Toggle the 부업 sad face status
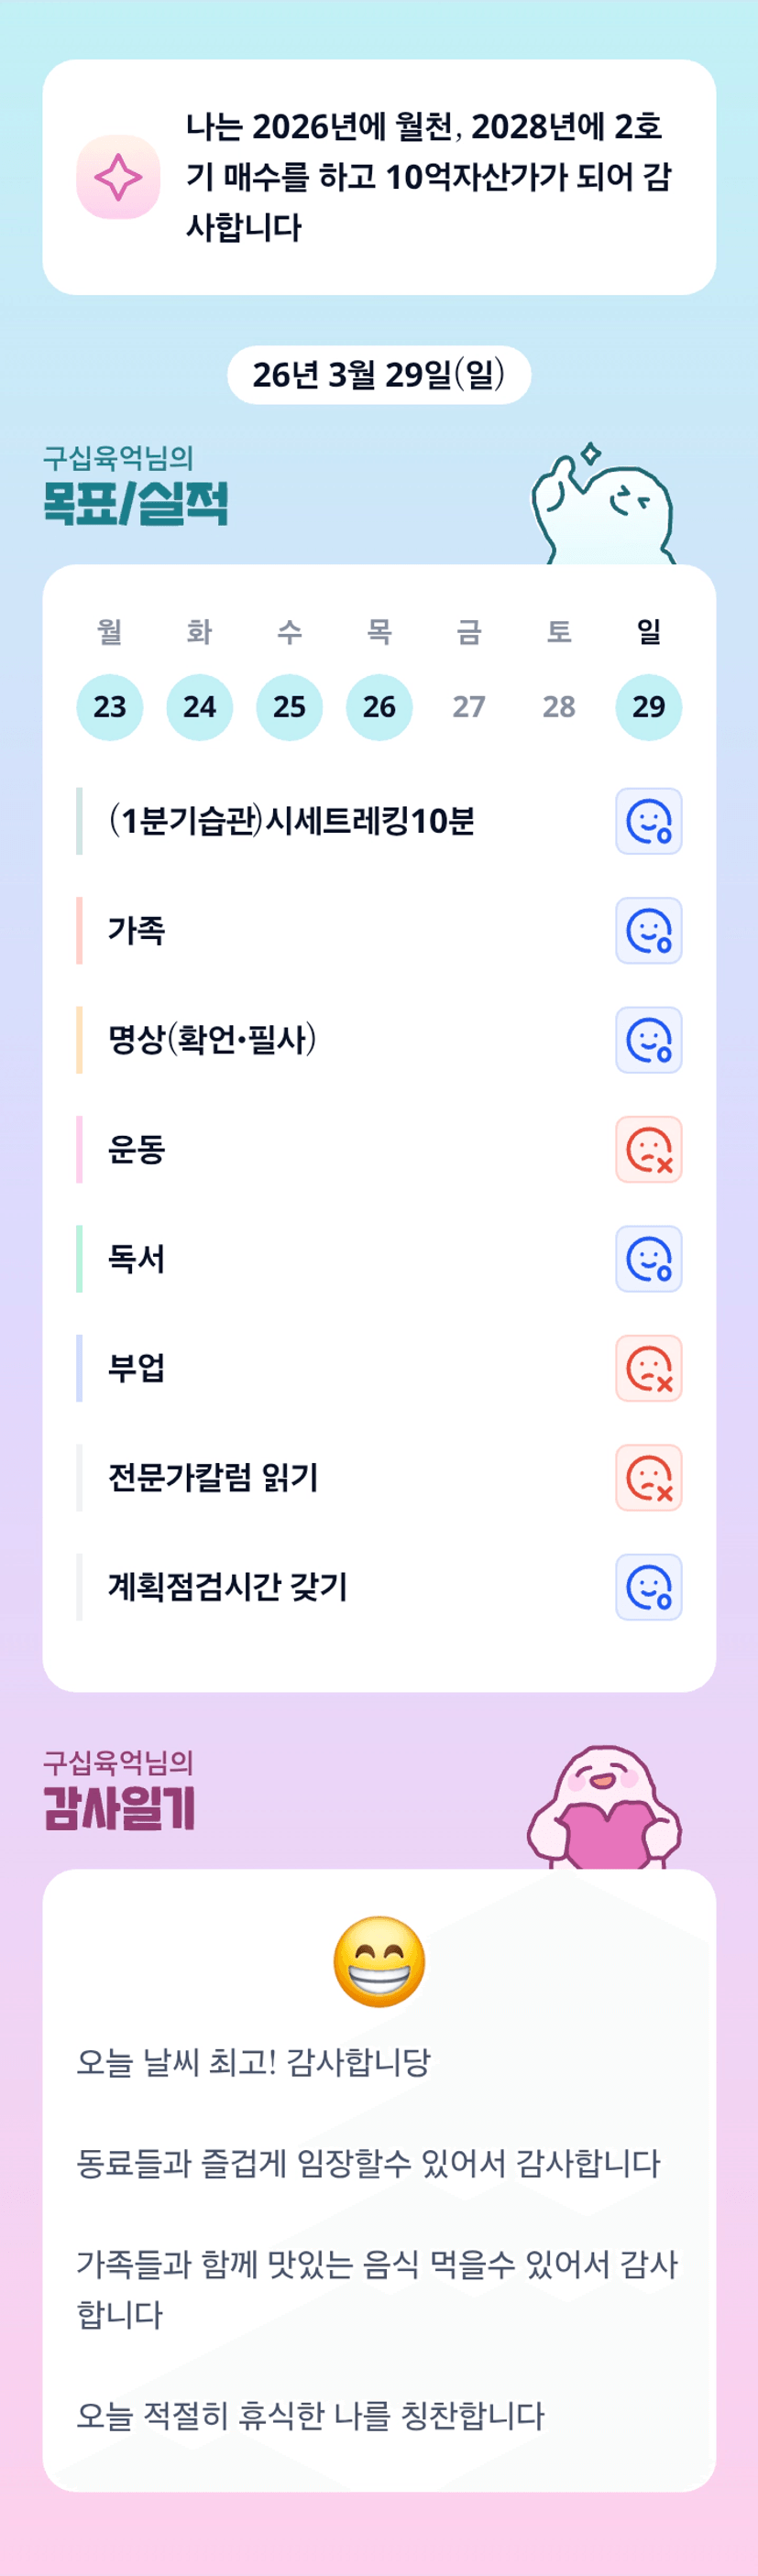The height and width of the screenshot is (2576, 758). tap(648, 1368)
